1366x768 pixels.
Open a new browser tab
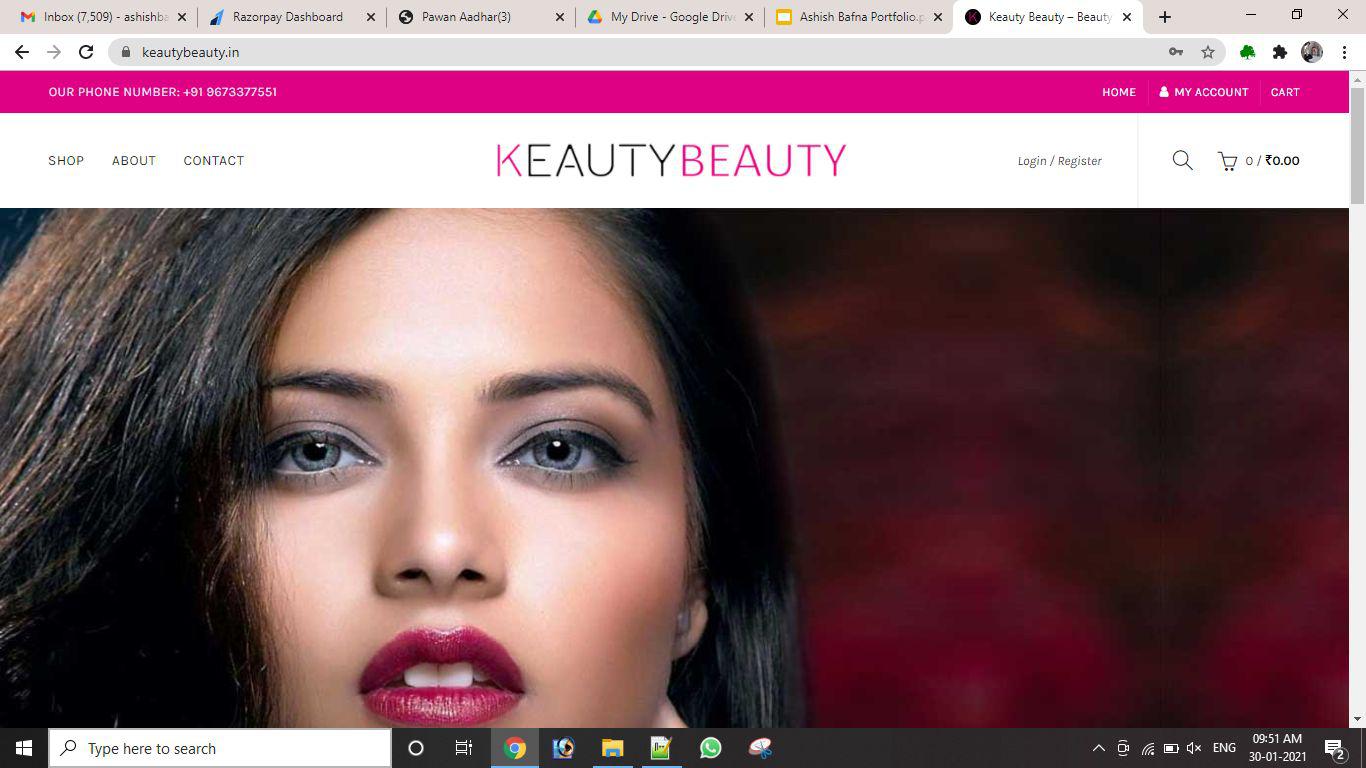(x=1164, y=17)
